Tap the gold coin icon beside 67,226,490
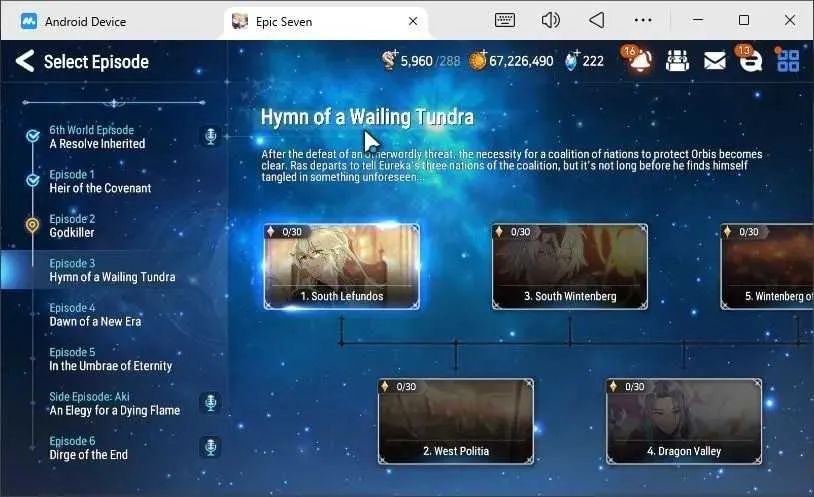814x497 pixels. [477, 61]
